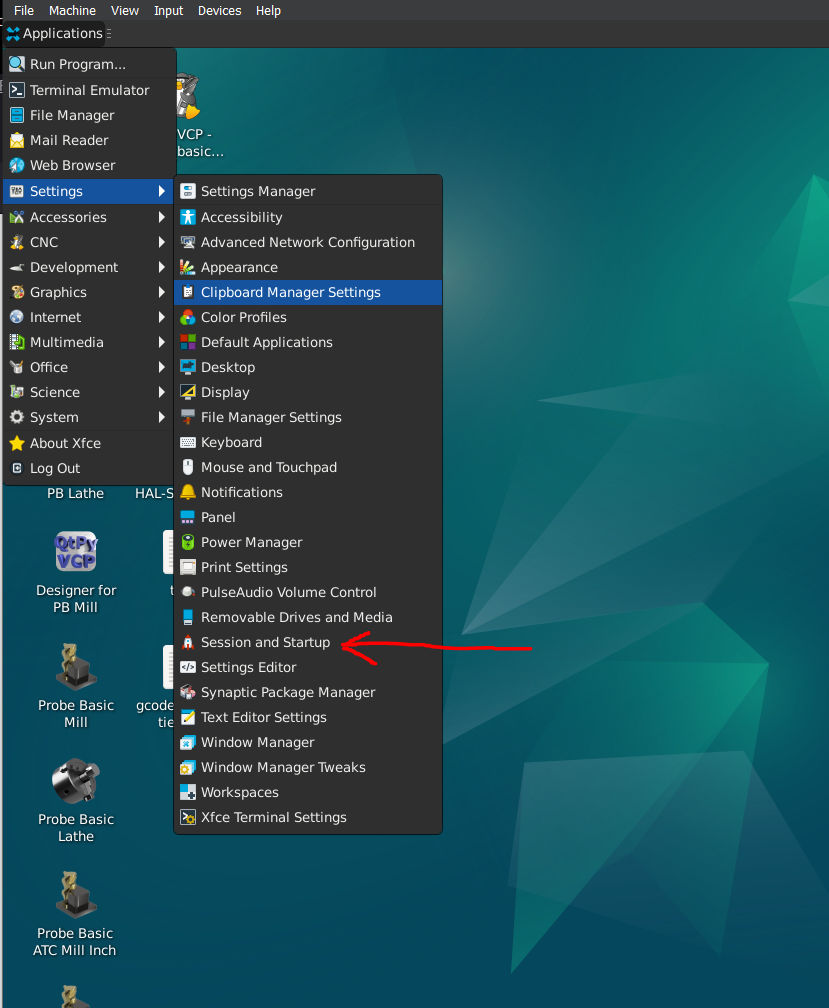Select the Window Manager Tweaks entry

pyautogui.click(x=308, y=768)
